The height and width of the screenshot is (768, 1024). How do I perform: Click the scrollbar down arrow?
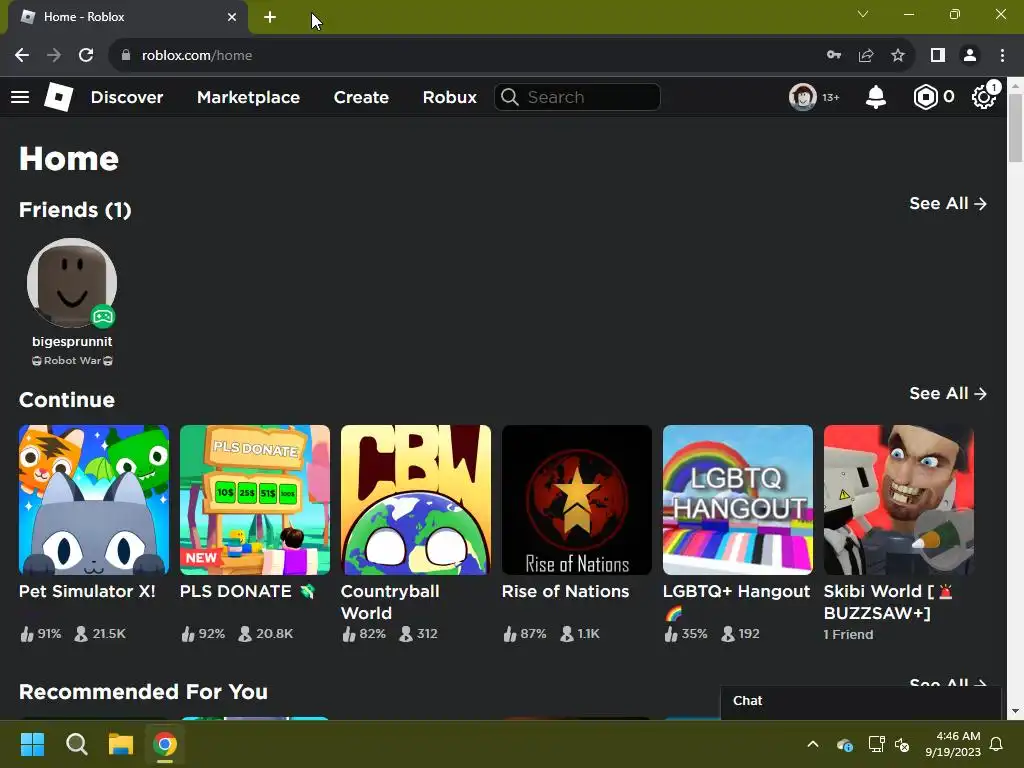click(x=1015, y=711)
